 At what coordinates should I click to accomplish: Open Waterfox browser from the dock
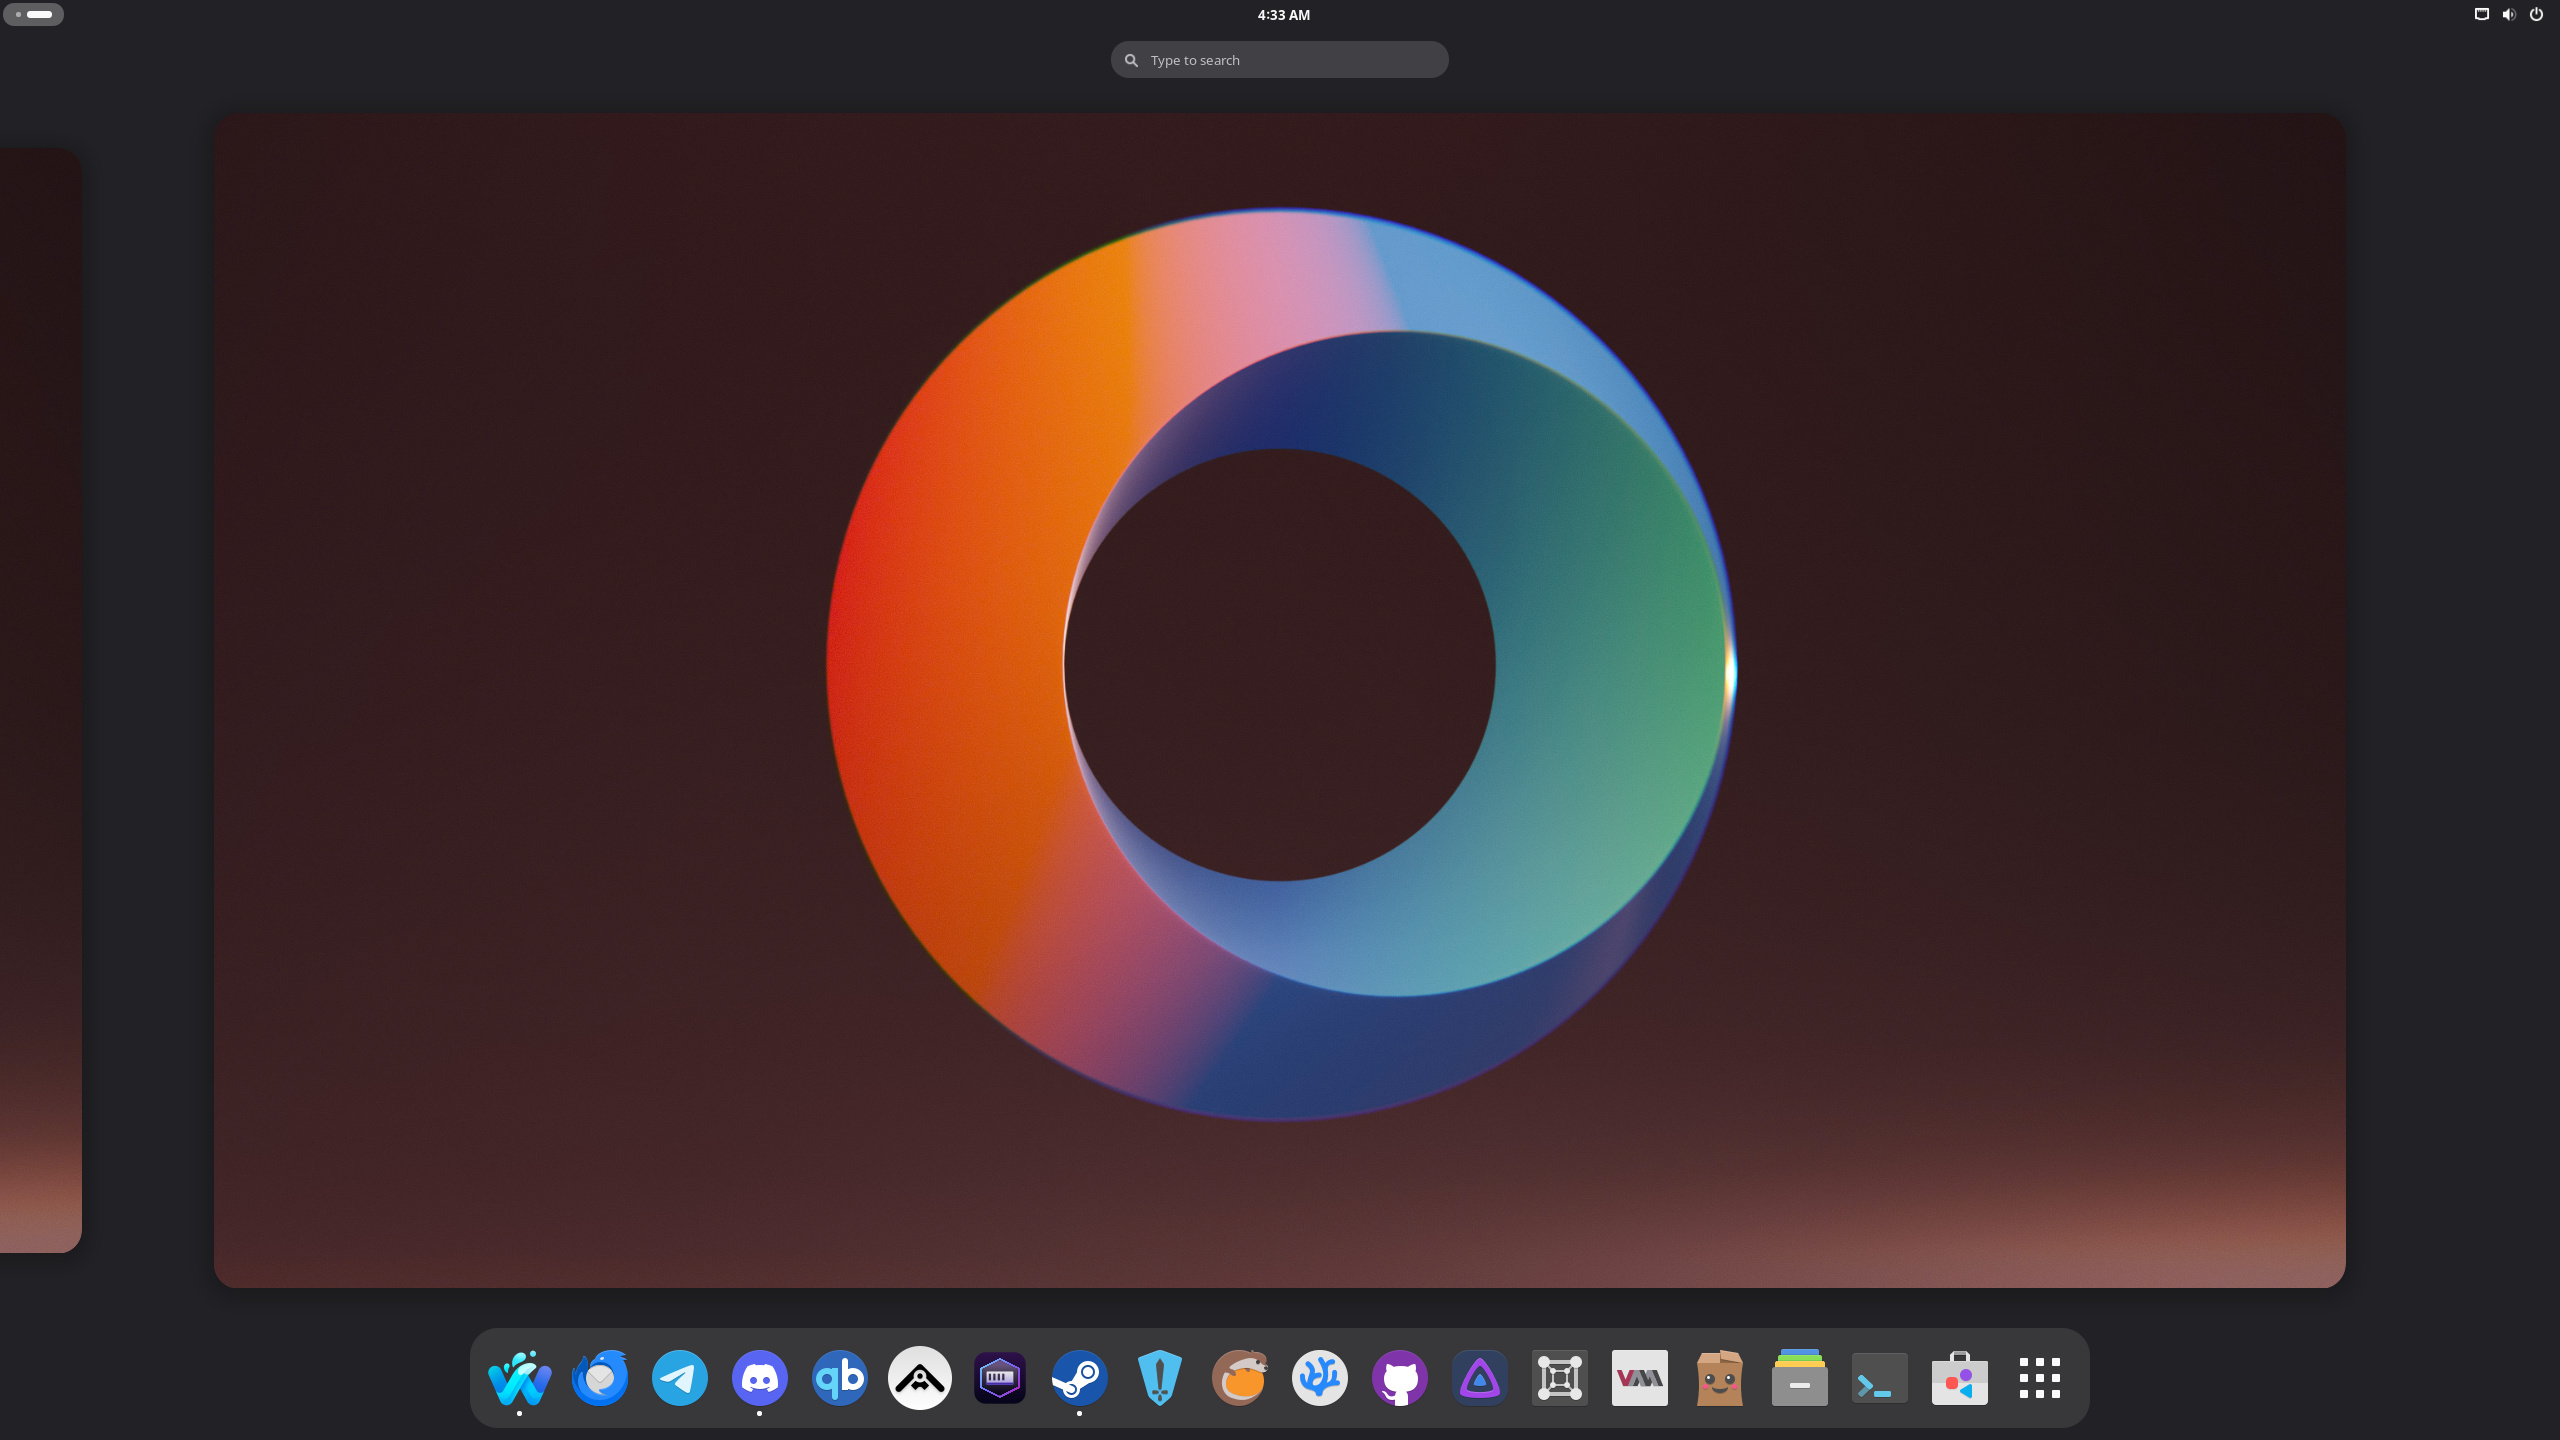coord(519,1378)
